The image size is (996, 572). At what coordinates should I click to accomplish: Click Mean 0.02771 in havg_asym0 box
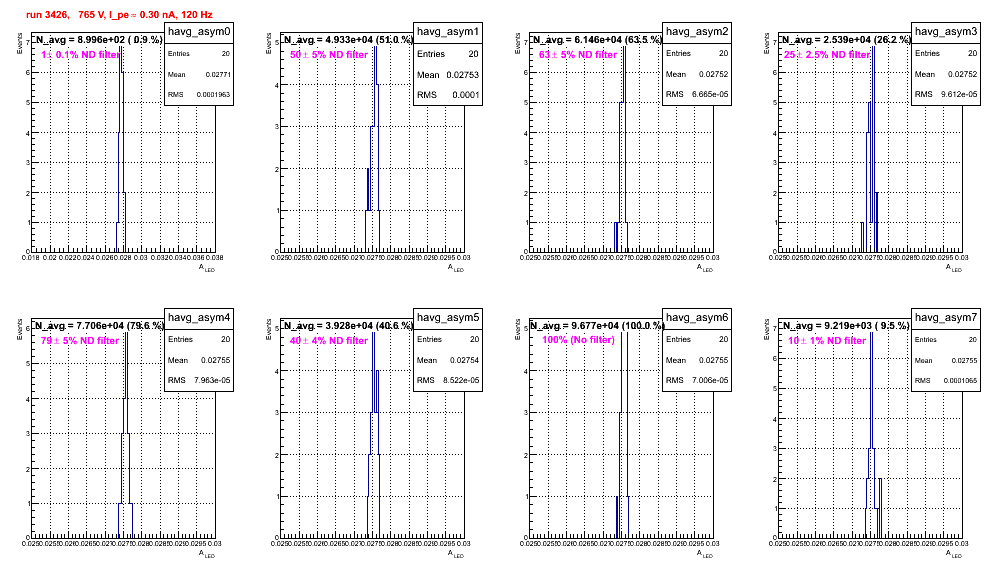[199, 74]
